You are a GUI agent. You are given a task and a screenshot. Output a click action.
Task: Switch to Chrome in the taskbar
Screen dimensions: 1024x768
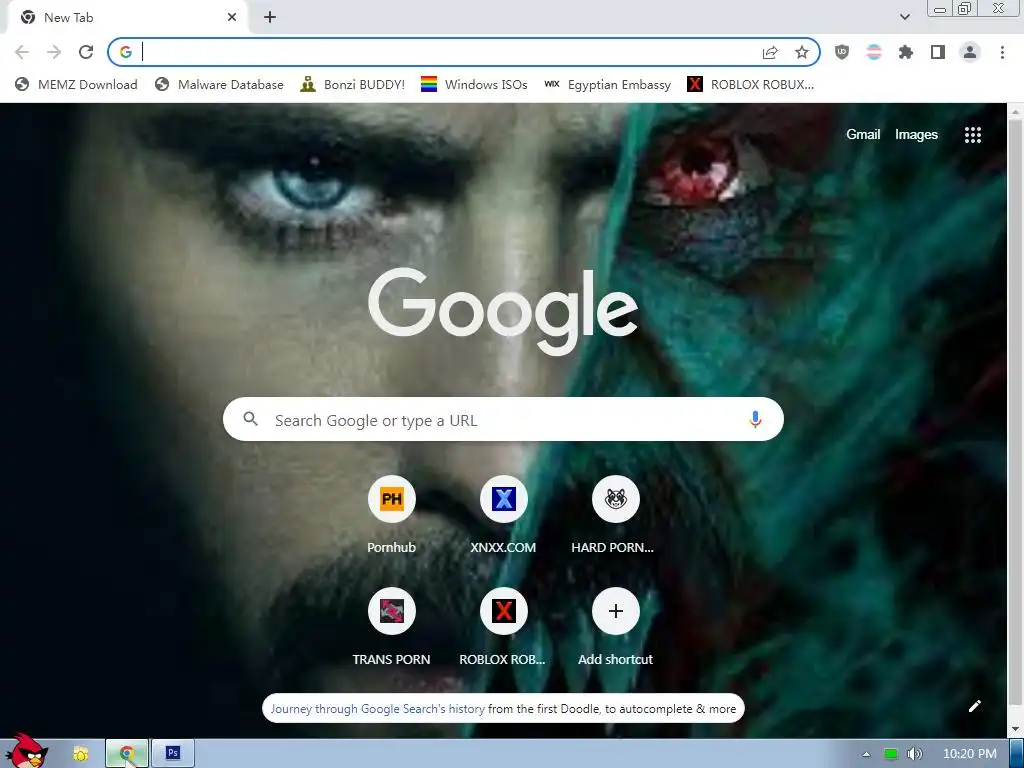pos(127,754)
